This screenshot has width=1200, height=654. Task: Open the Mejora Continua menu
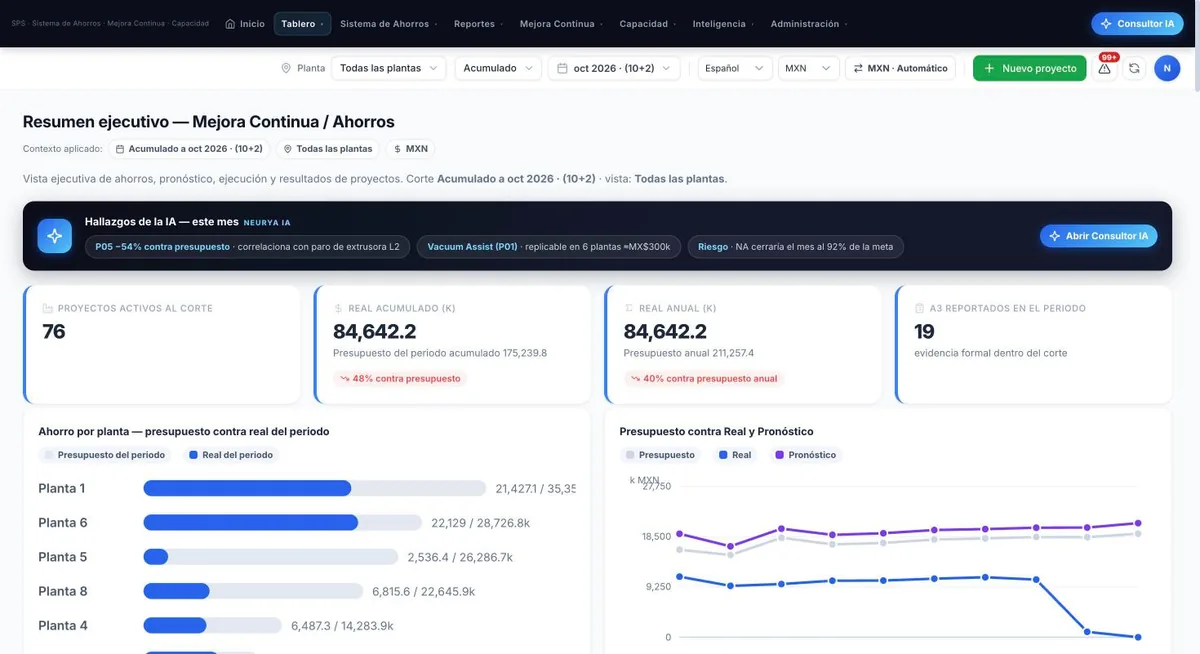pyautogui.click(x=559, y=24)
